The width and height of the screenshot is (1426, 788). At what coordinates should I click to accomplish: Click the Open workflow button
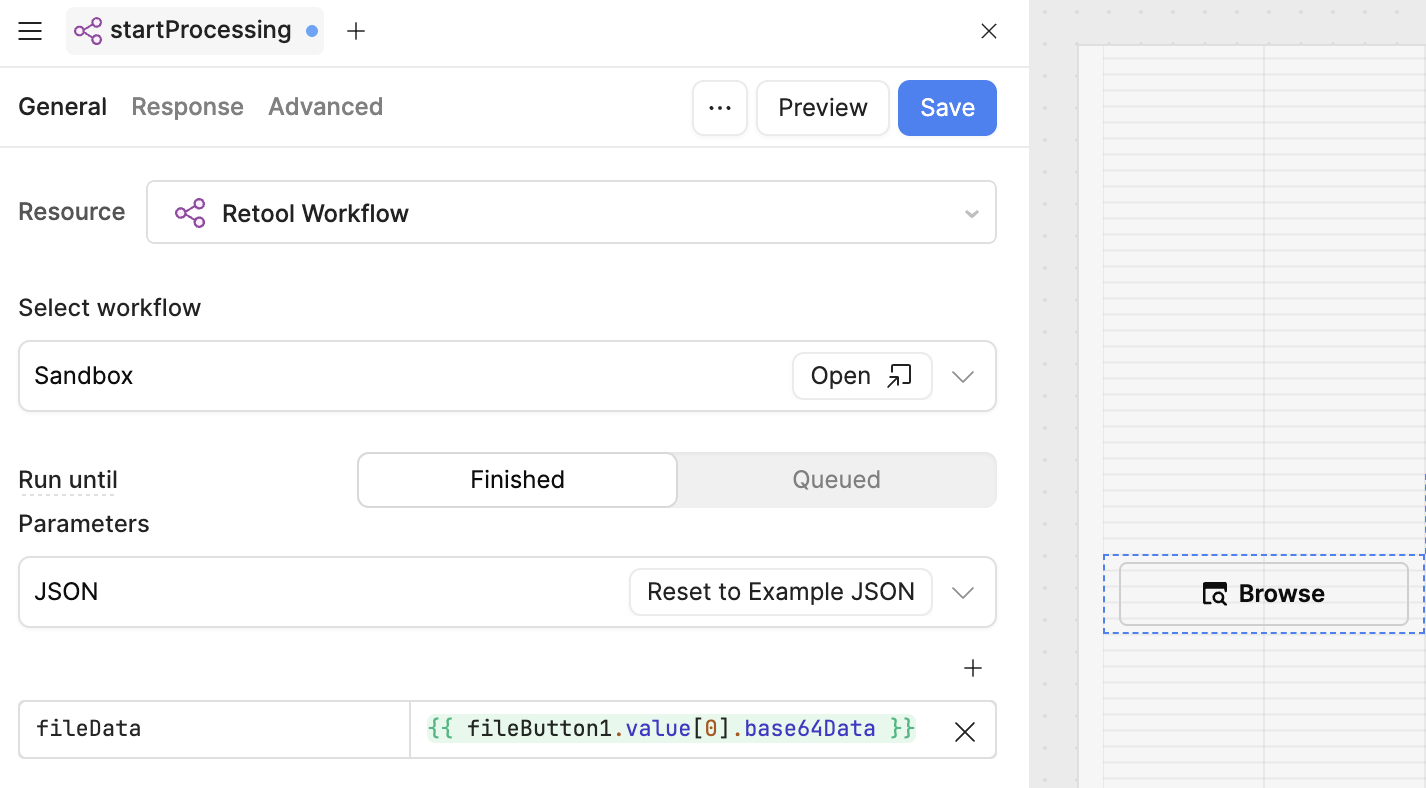pos(862,376)
